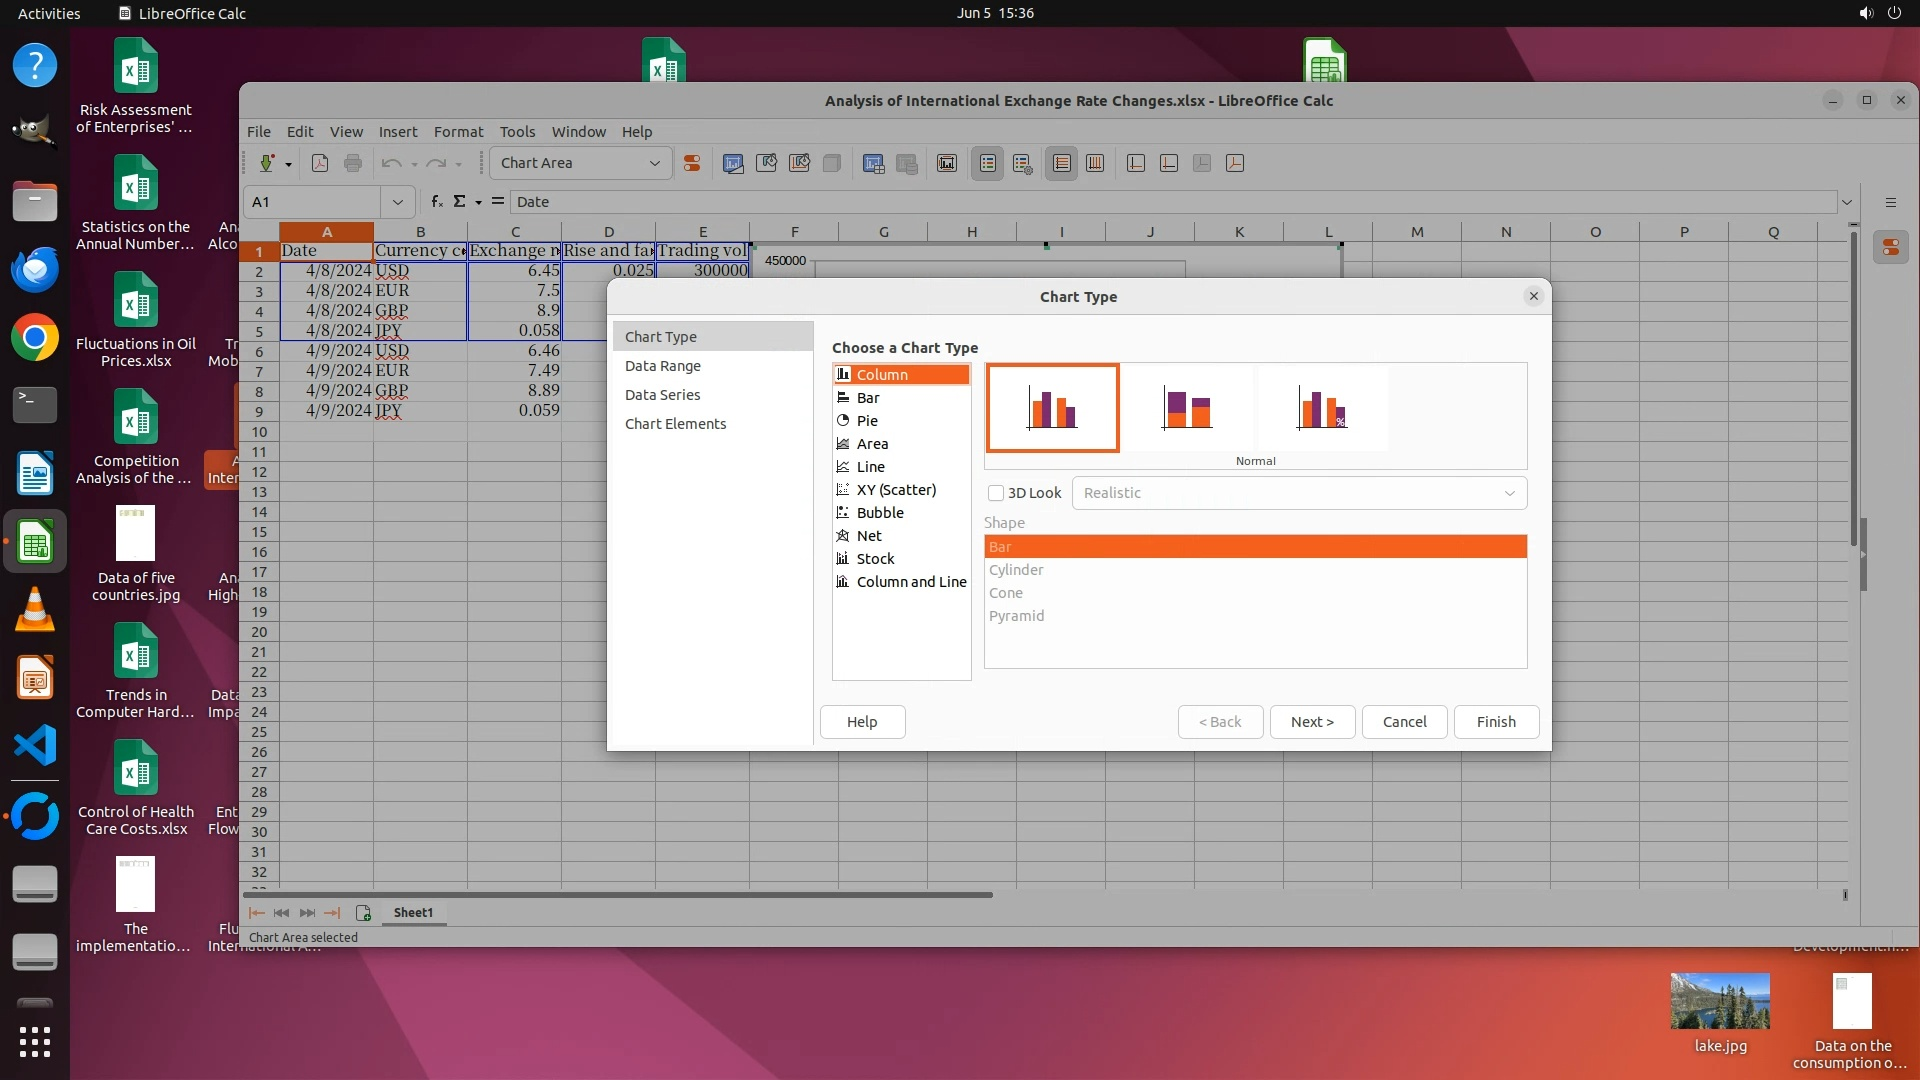The image size is (1920, 1080).
Task: Click the Export as PDF toolbar icon
Action: [x=320, y=163]
